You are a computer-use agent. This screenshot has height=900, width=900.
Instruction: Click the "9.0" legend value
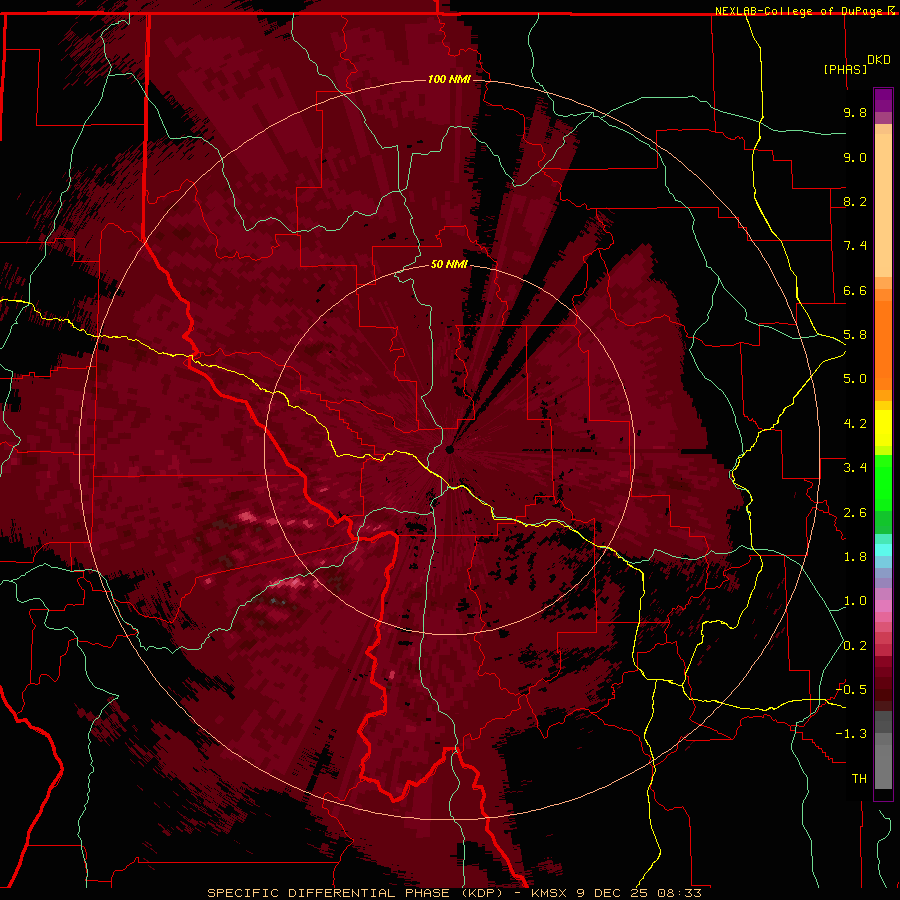coord(855,157)
